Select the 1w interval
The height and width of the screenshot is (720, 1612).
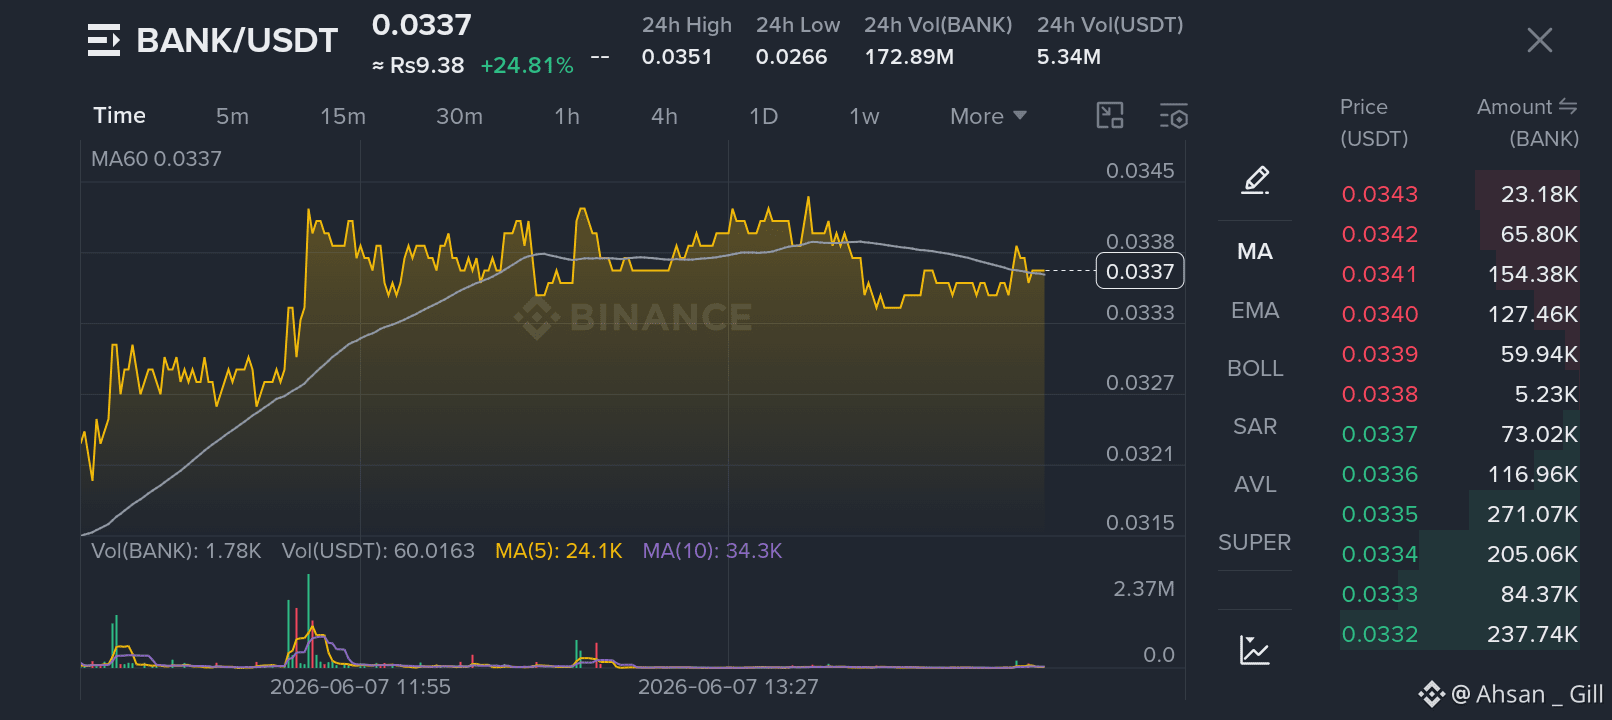pyautogui.click(x=864, y=116)
